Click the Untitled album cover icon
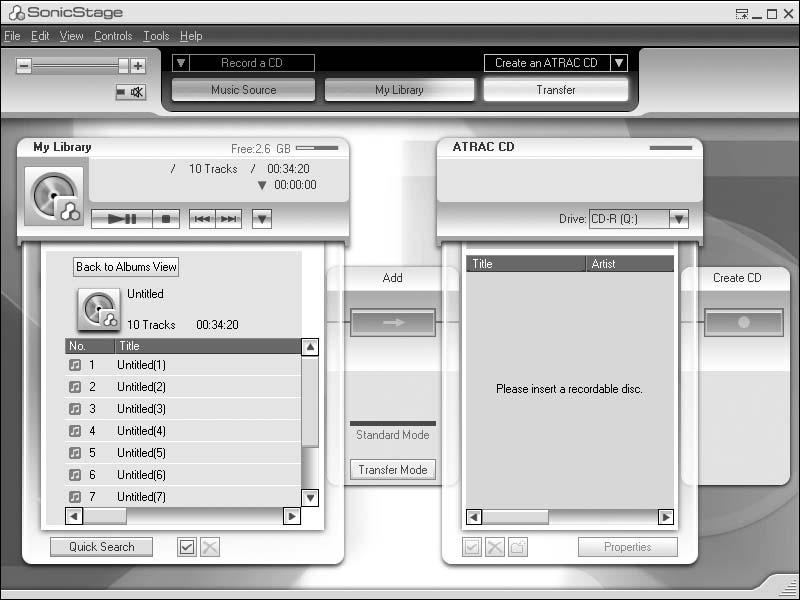Viewport: 800px width, 600px height. [x=99, y=309]
